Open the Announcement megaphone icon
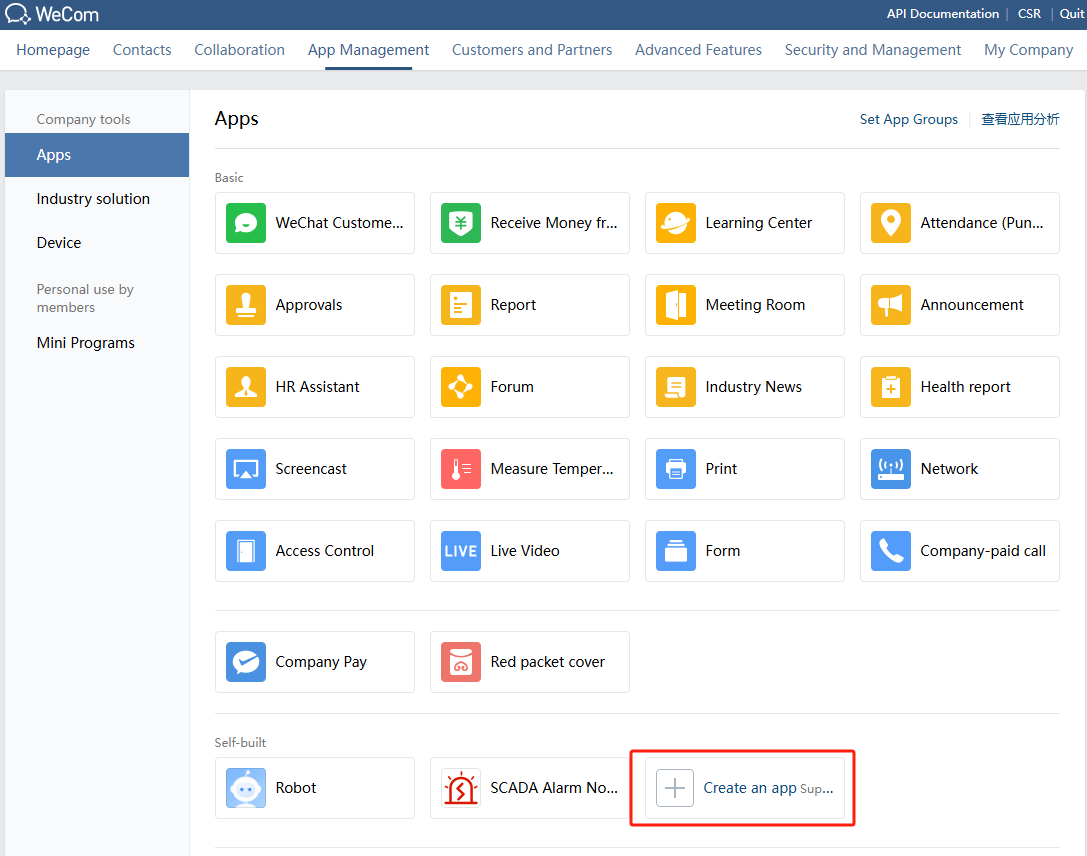The height and width of the screenshot is (856, 1087). 890,305
